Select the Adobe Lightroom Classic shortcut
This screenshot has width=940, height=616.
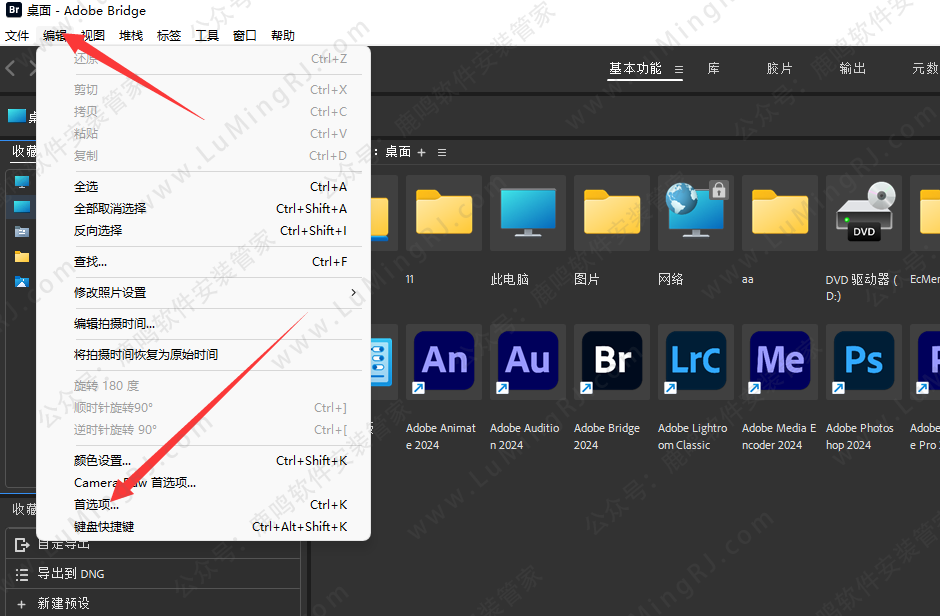point(696,360)
